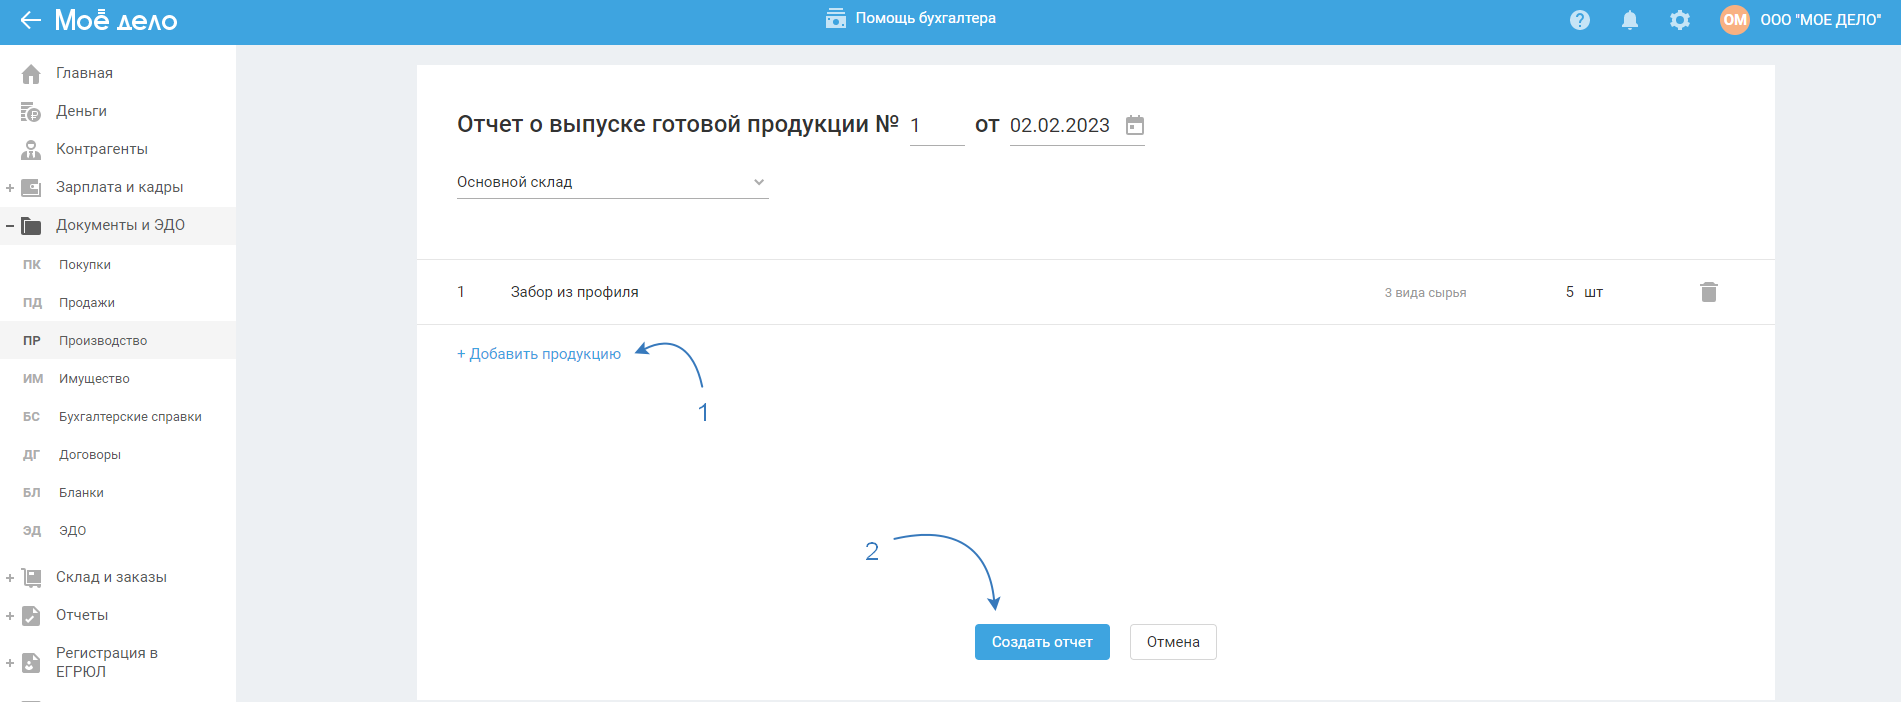Image resolution: width=1901 pixels, height=702 pixels.
Task: Click the Отчеты document check icon
Action: click(x=31, y=615)
